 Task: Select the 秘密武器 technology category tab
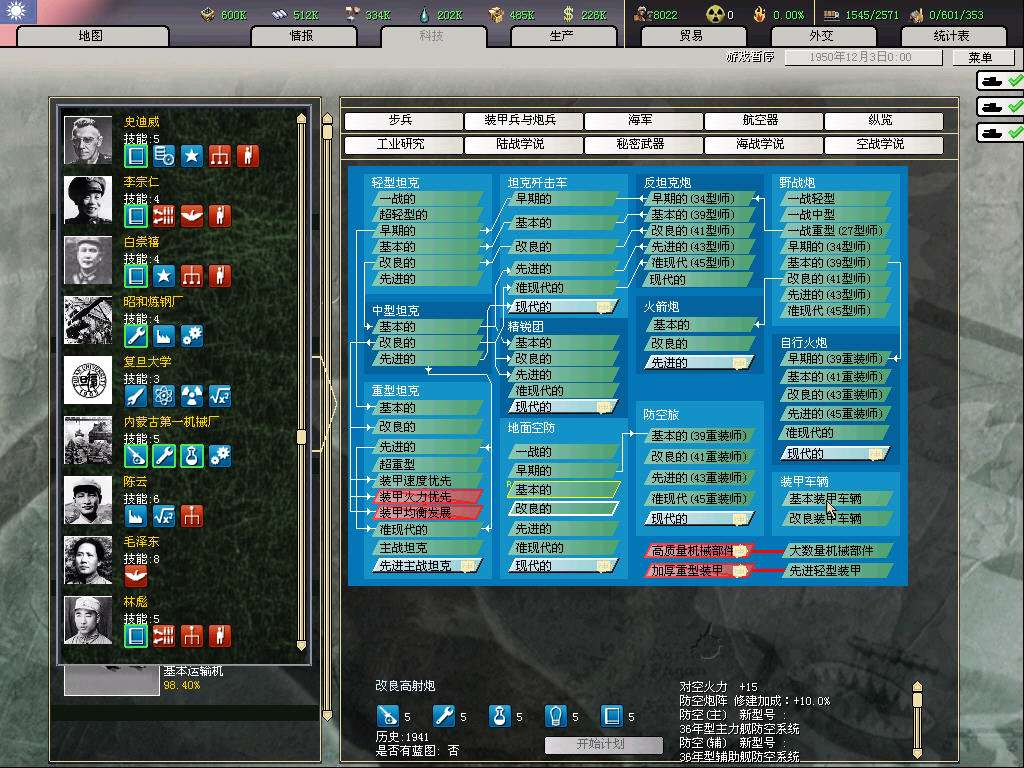641,145
